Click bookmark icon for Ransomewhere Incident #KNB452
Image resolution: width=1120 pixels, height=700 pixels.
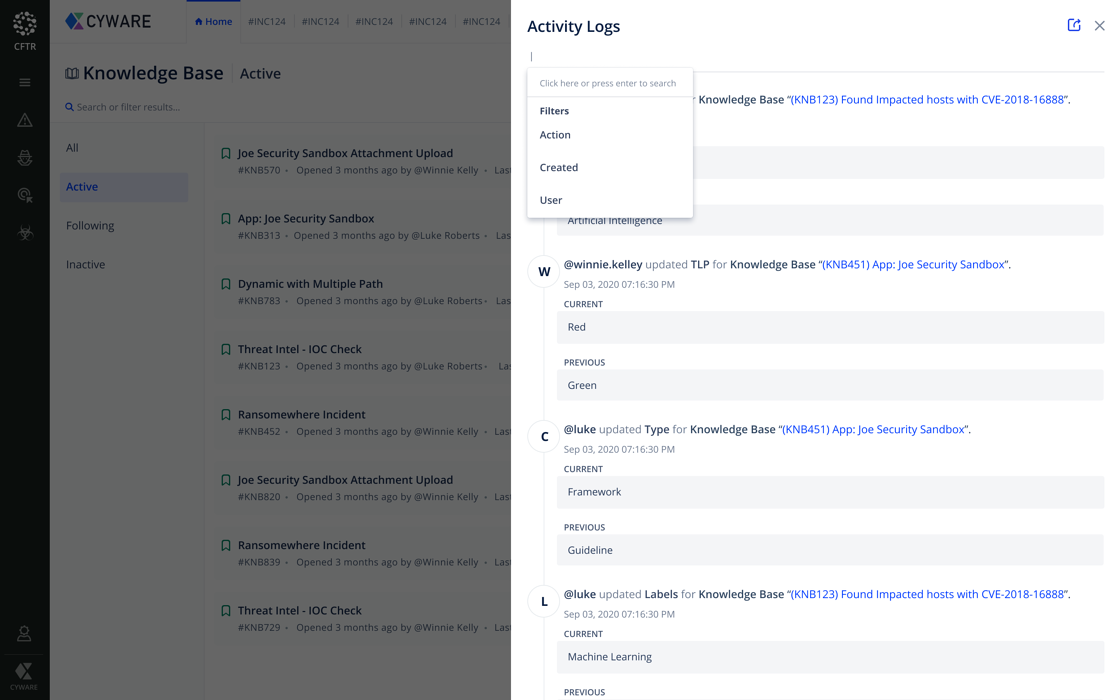click(226, 415)
